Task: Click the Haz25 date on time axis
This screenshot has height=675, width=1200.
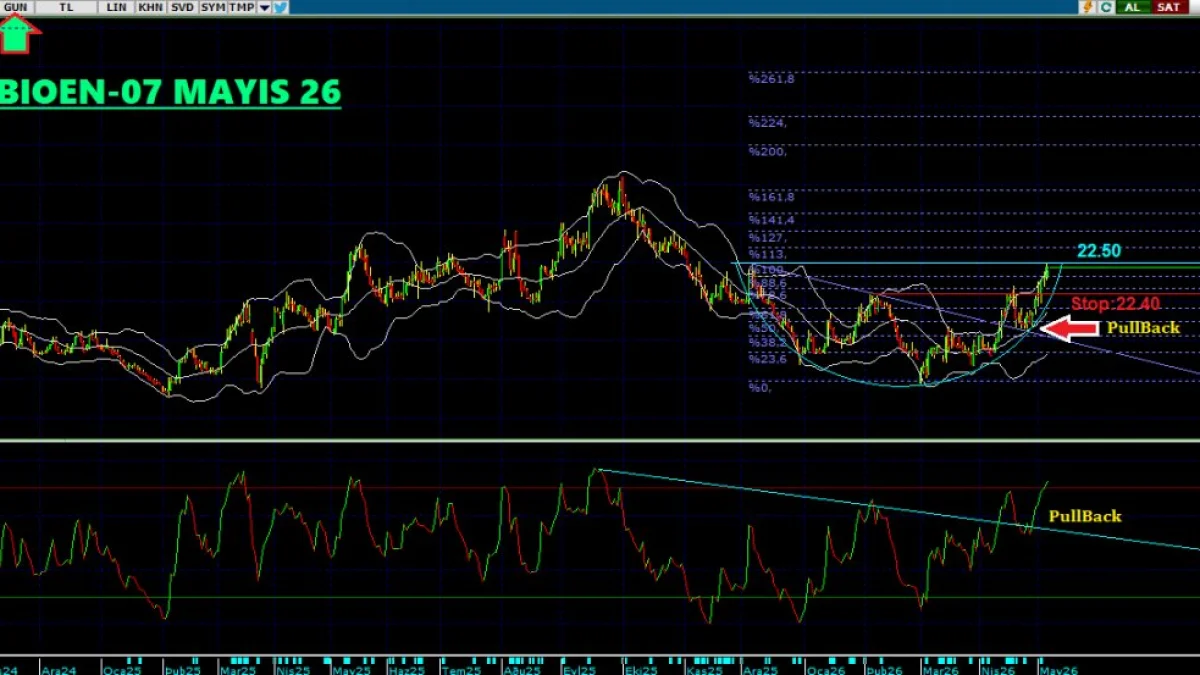Action: pos(406,669)
